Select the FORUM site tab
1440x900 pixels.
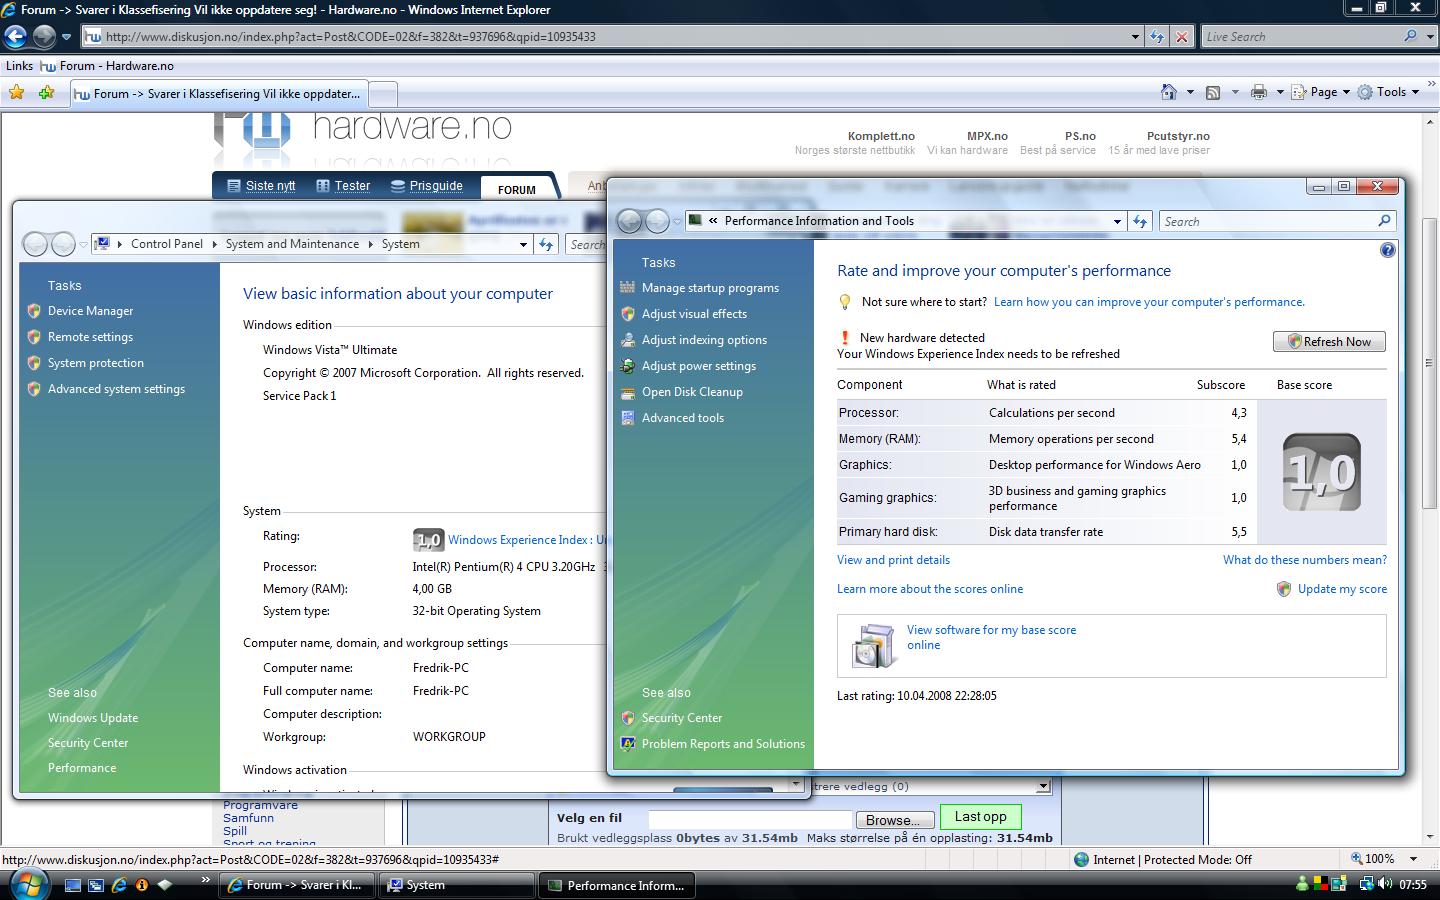tap(517, 189)
